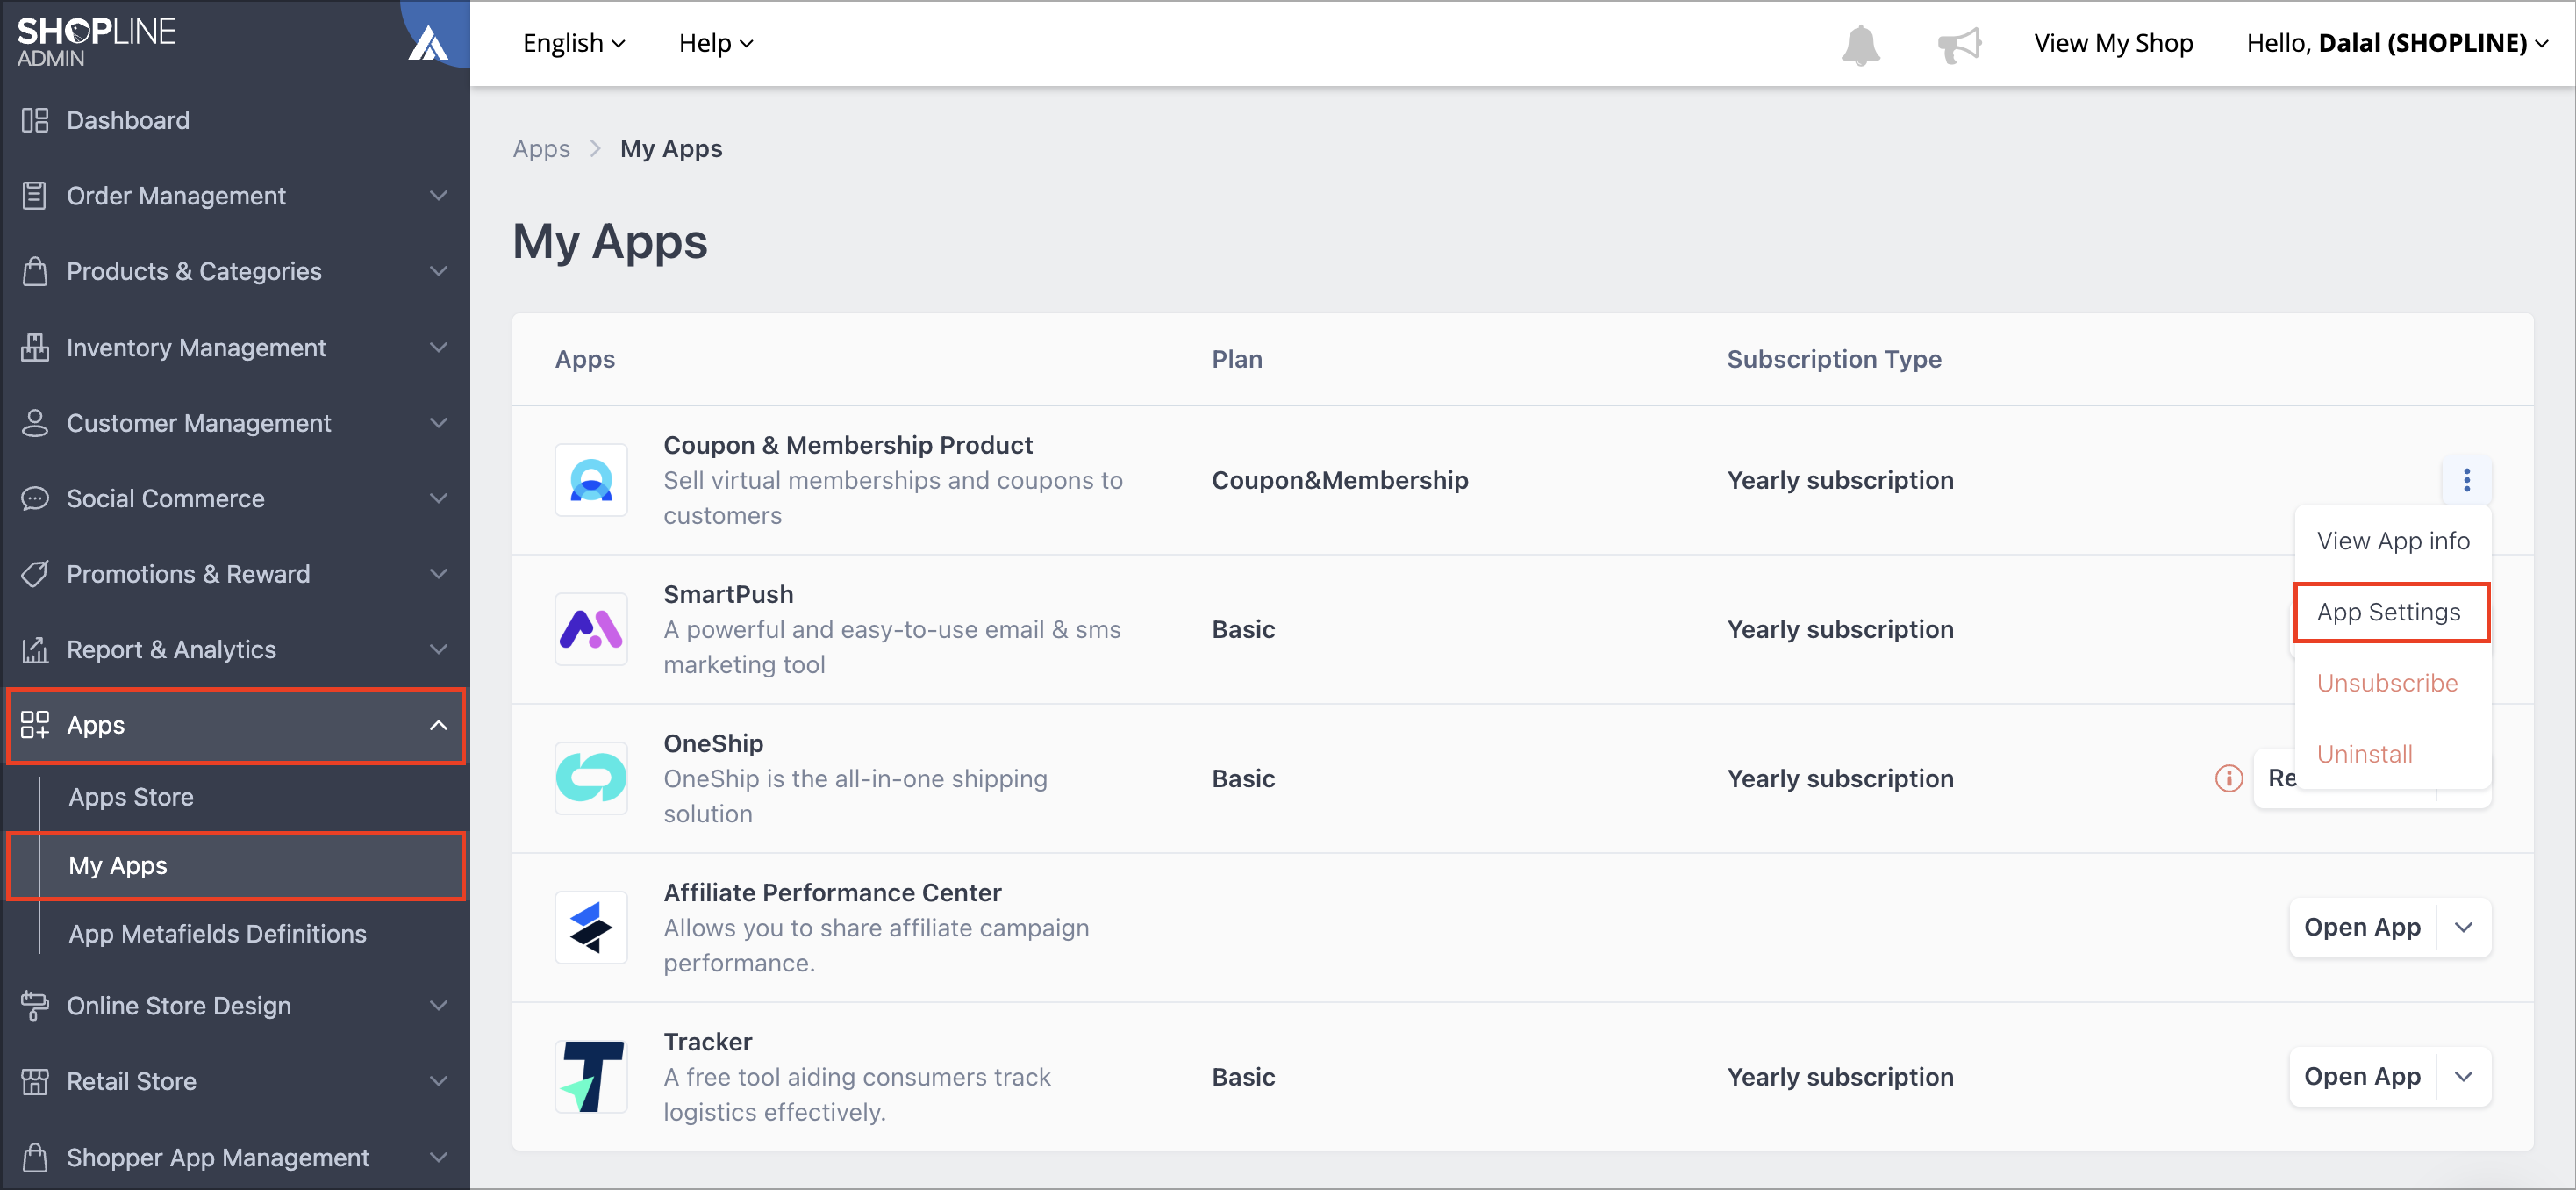Image resolution: width=2576 pixels, height=1190 pixels.
Task: Expand the Report & Analytics chevron
Action: pyautogui.click(x=438, y=650)
